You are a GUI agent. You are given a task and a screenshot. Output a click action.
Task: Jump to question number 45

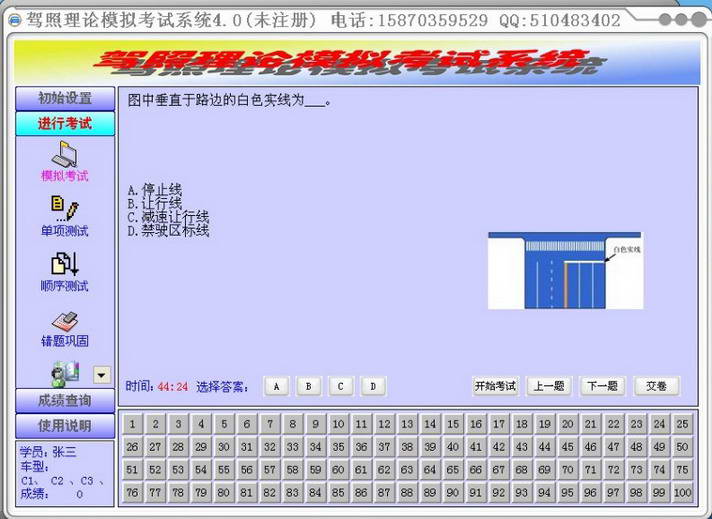pos(568,447)
